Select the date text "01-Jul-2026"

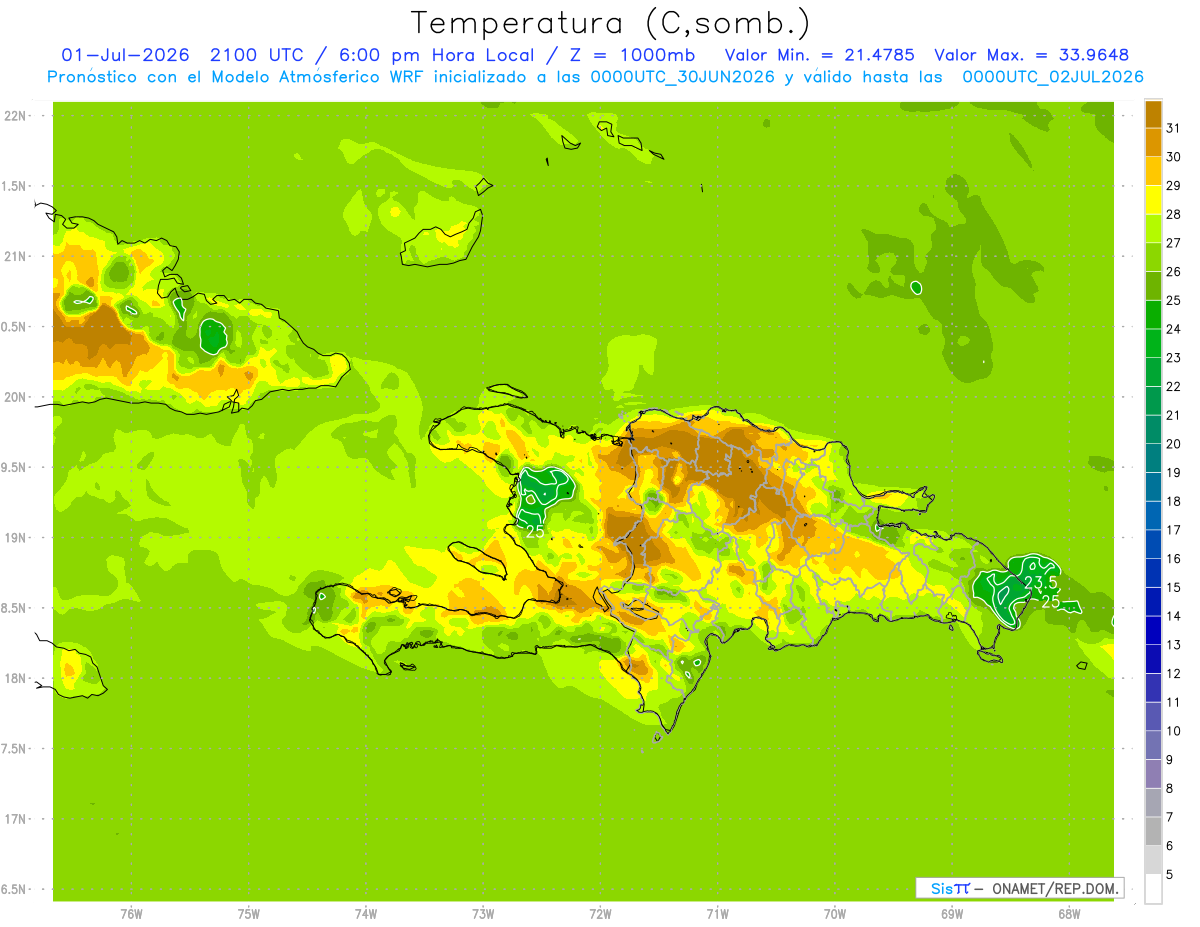(126, 55)
